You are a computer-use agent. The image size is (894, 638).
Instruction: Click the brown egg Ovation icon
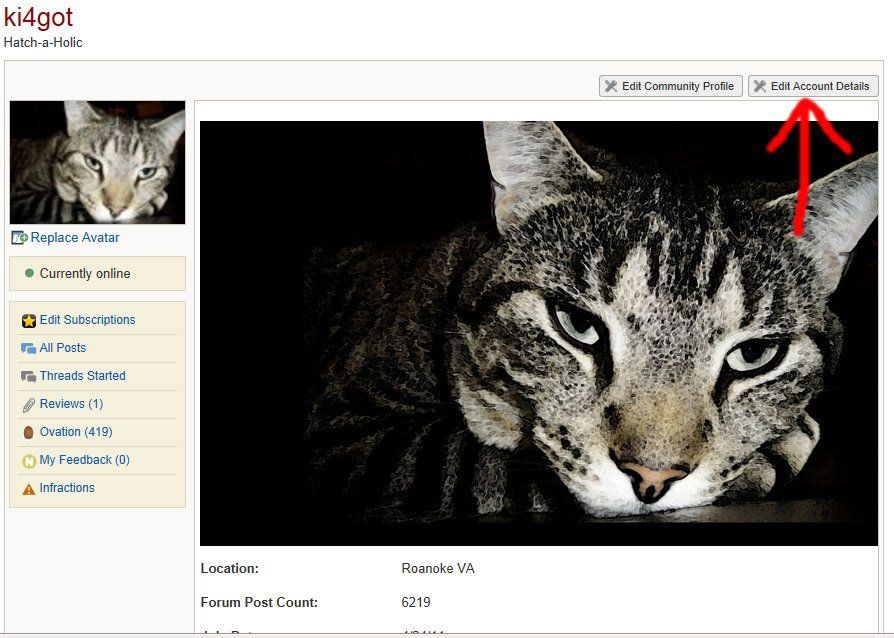coord(29,433)
